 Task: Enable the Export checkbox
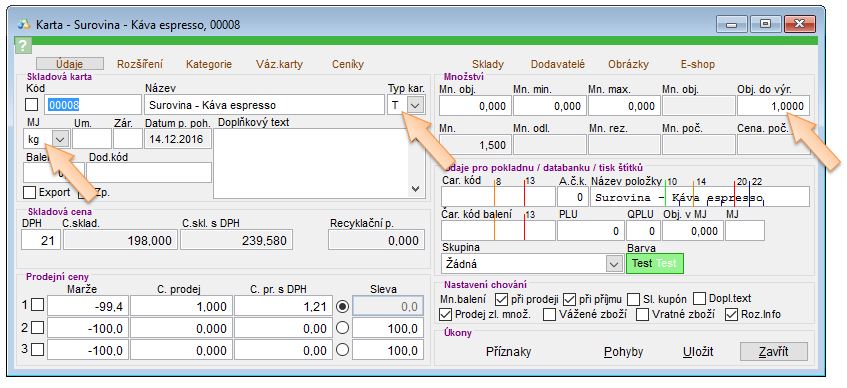[x=30, y=192]
